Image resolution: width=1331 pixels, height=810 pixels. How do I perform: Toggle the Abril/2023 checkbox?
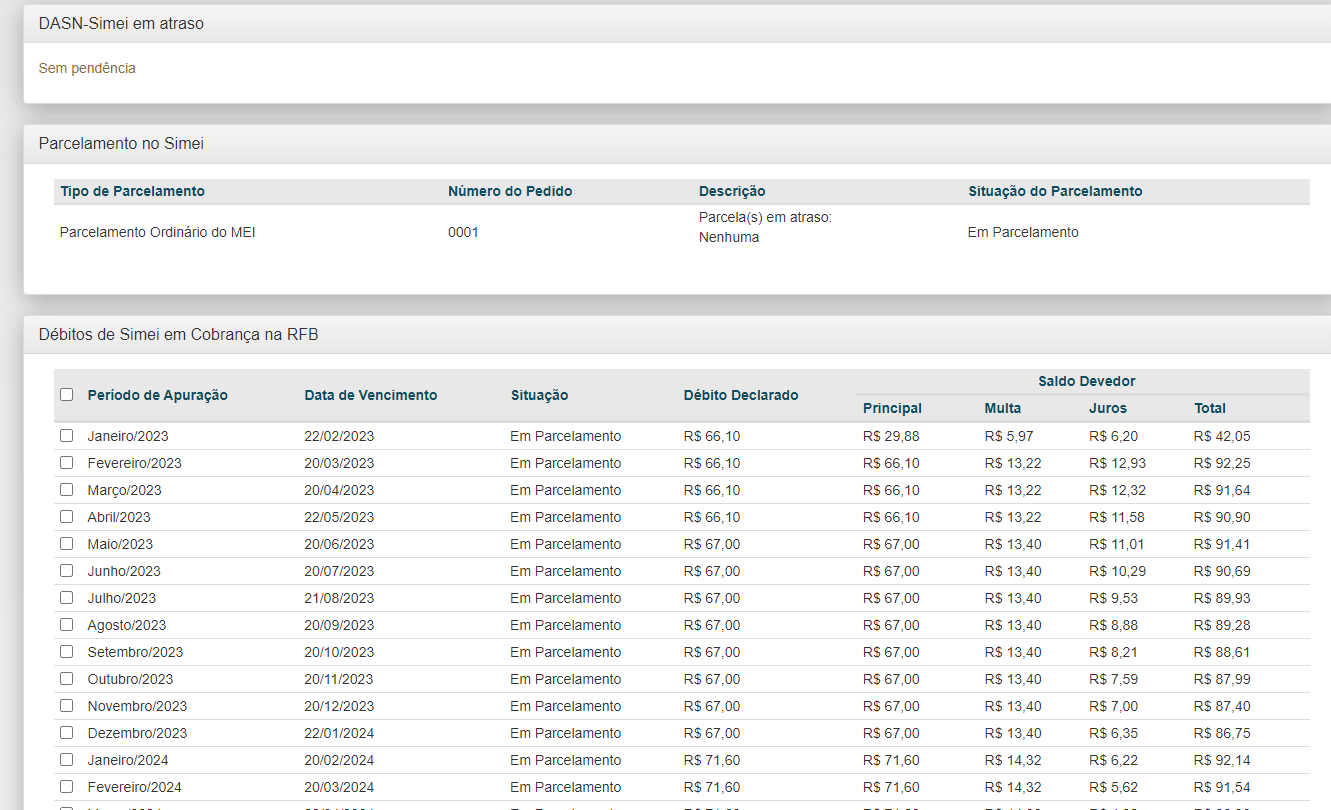pyautogui.click(x=66, y=517)
